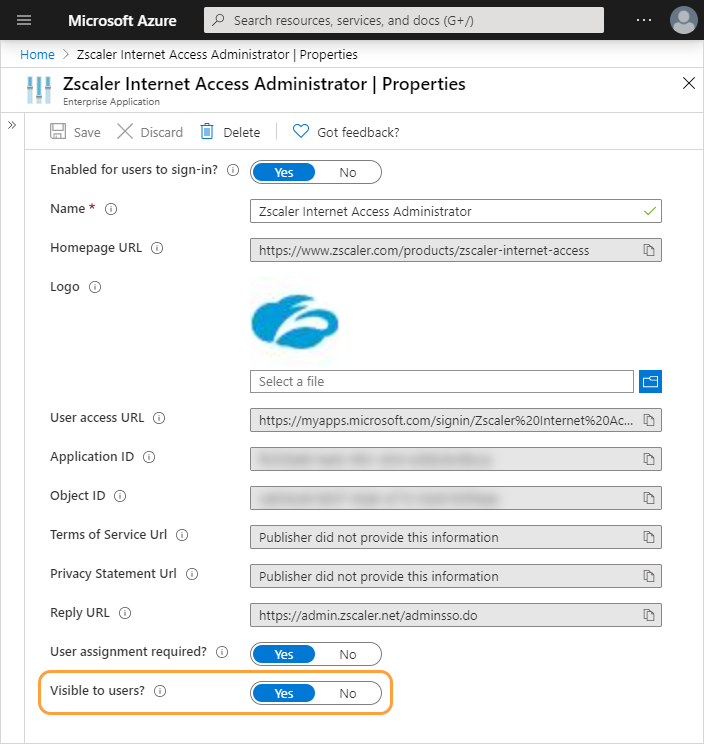Click the application Name text field
704x744 pixels.
445,211
